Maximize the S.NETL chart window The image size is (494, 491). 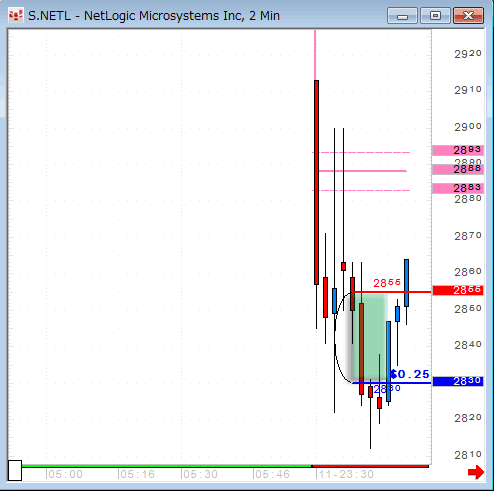click(435, 16)
